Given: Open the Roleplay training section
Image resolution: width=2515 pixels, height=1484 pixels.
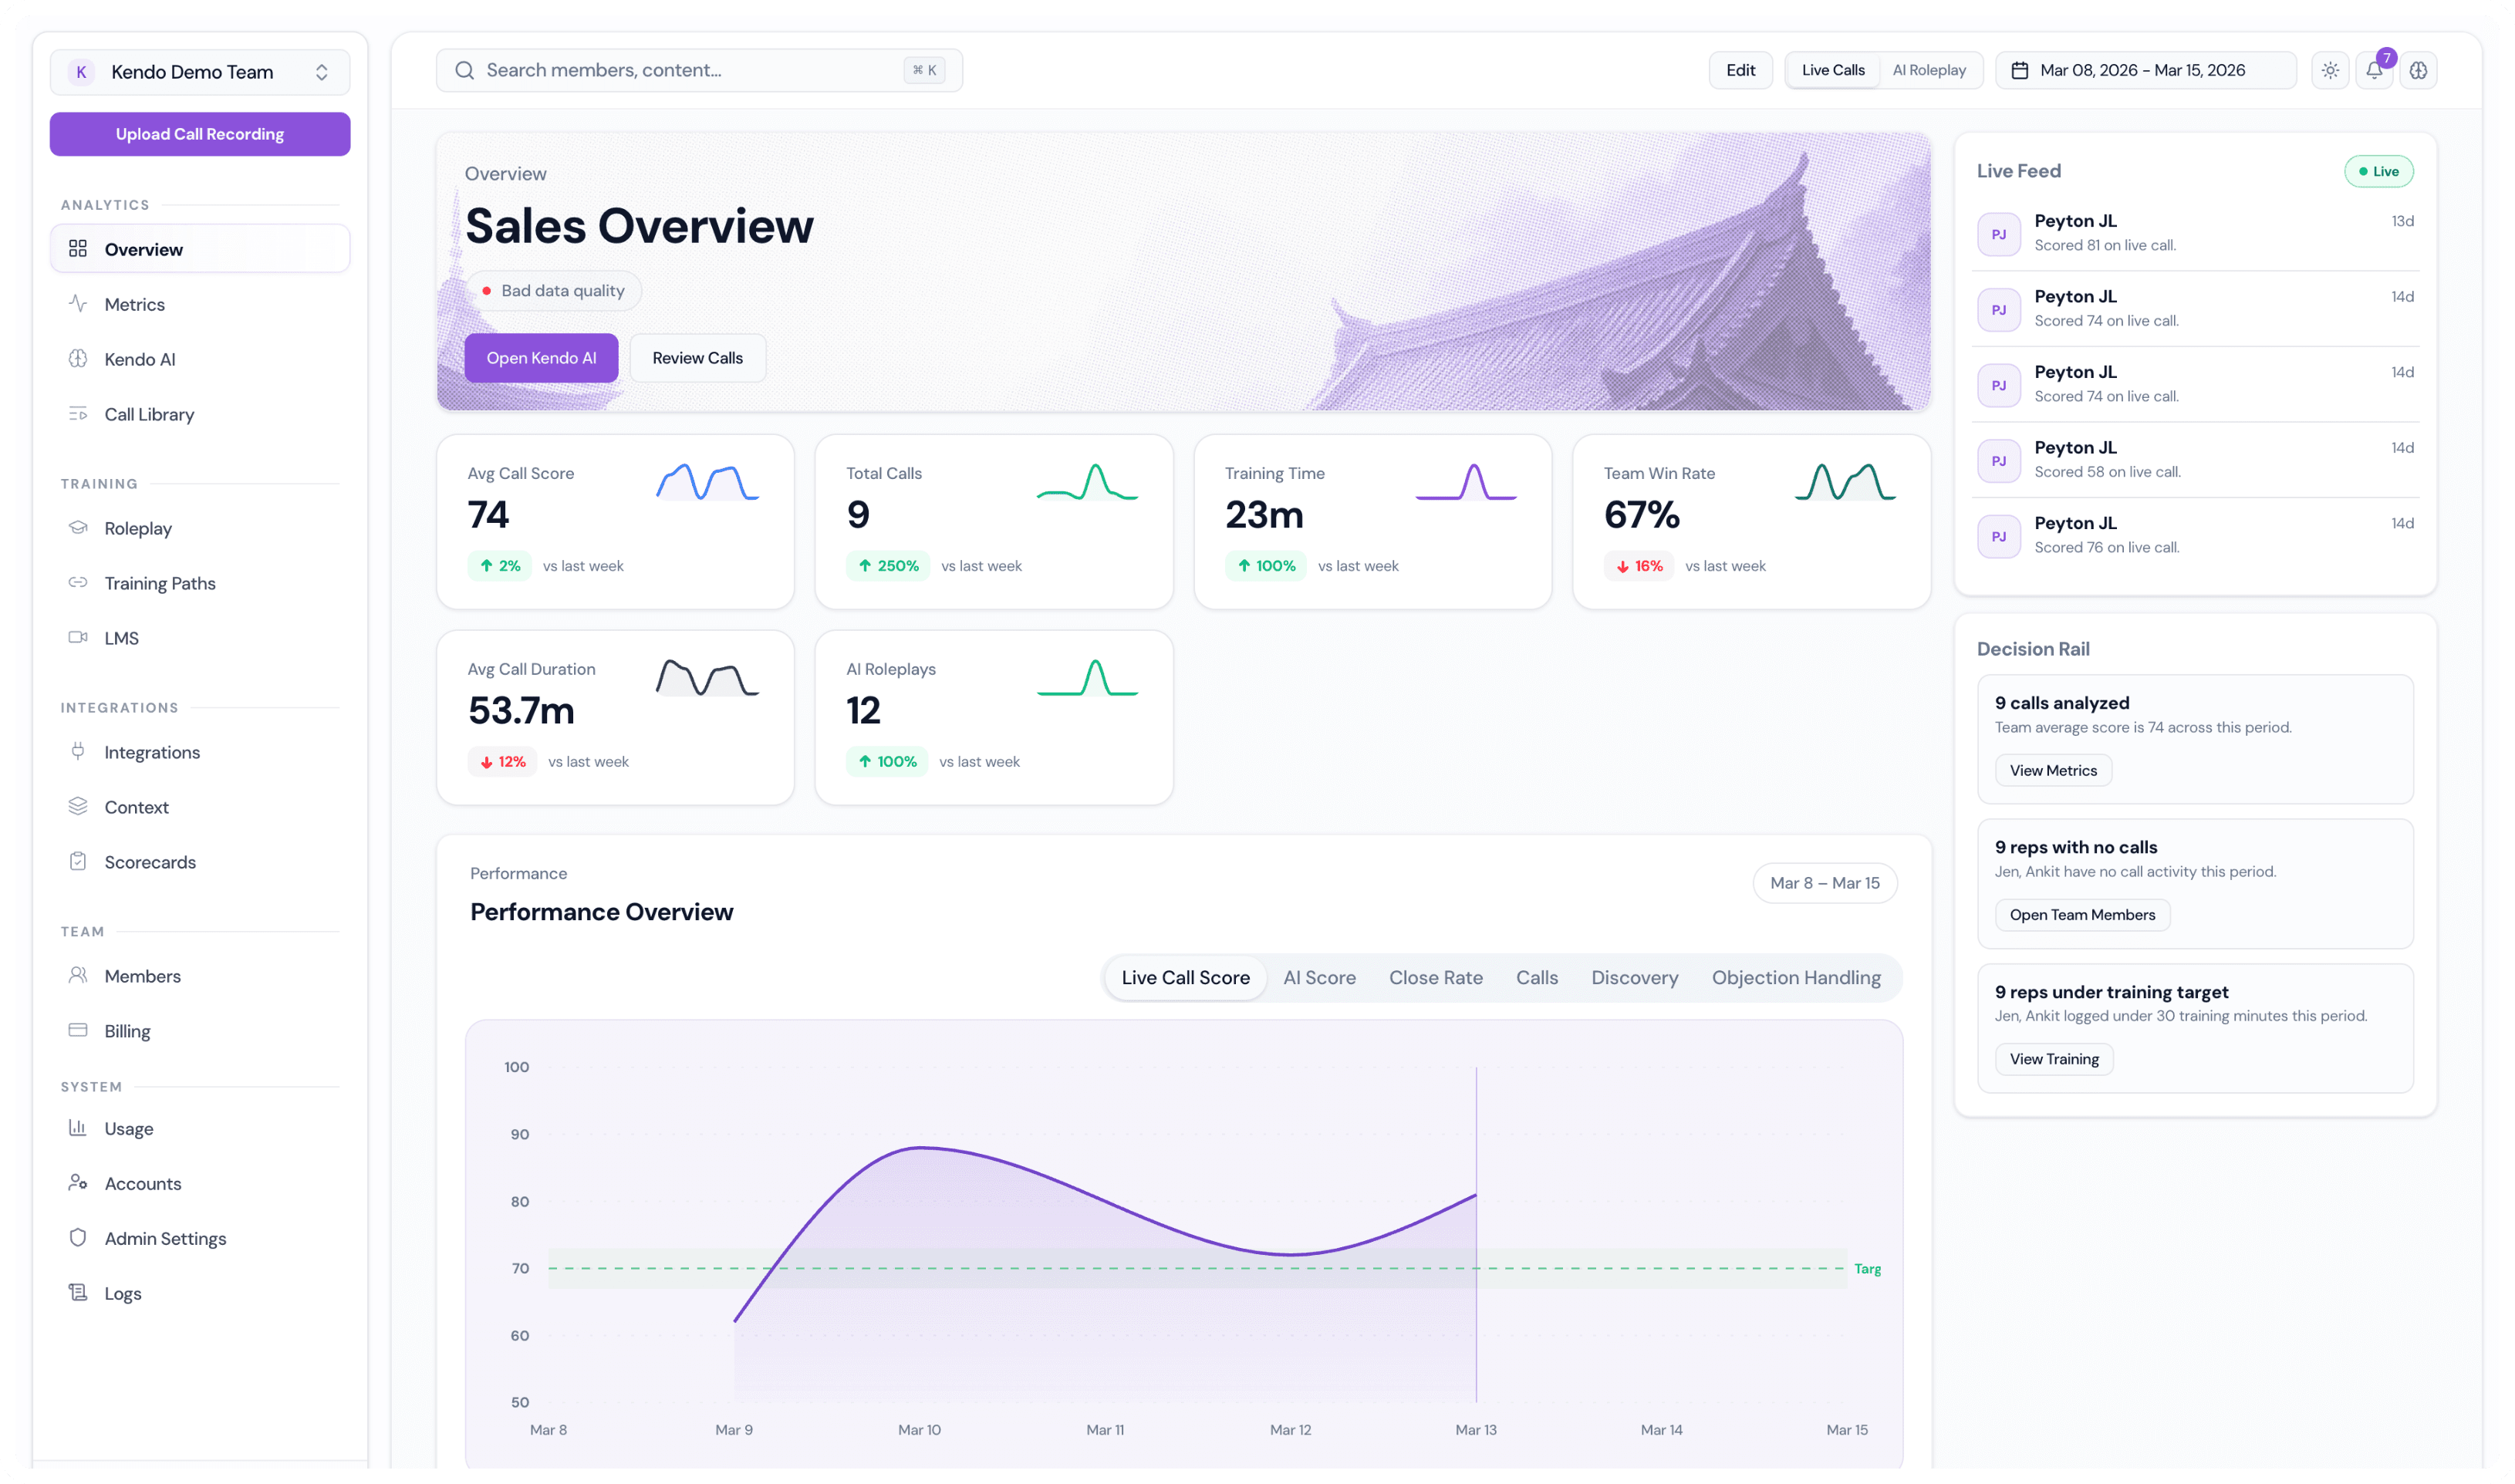Looking at the screenshot, I should coord(137,528).
